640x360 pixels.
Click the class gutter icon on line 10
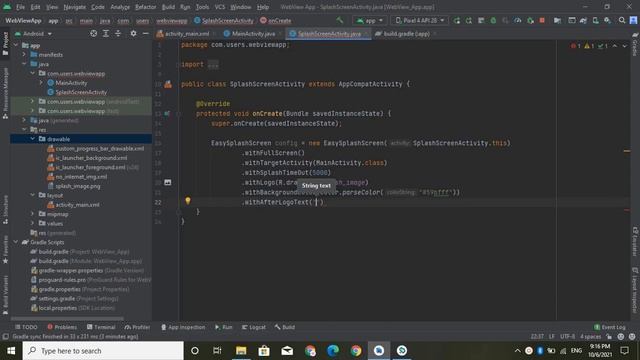(x=168, y=84)
